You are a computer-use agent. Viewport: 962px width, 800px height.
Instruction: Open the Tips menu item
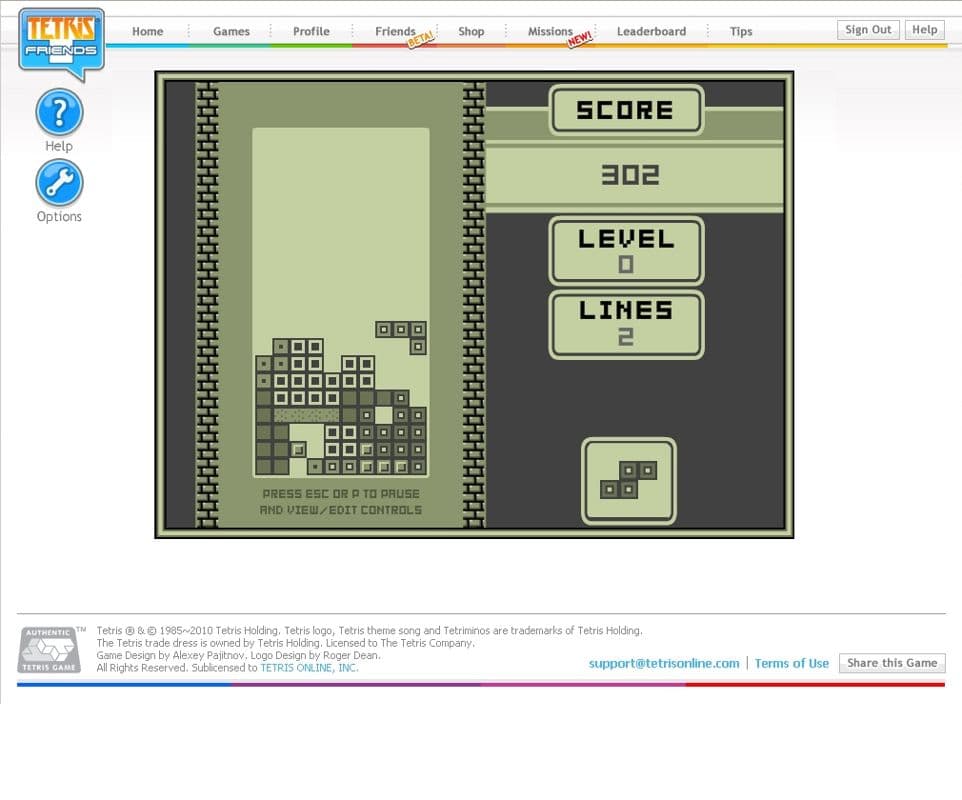tap(741, 31)
